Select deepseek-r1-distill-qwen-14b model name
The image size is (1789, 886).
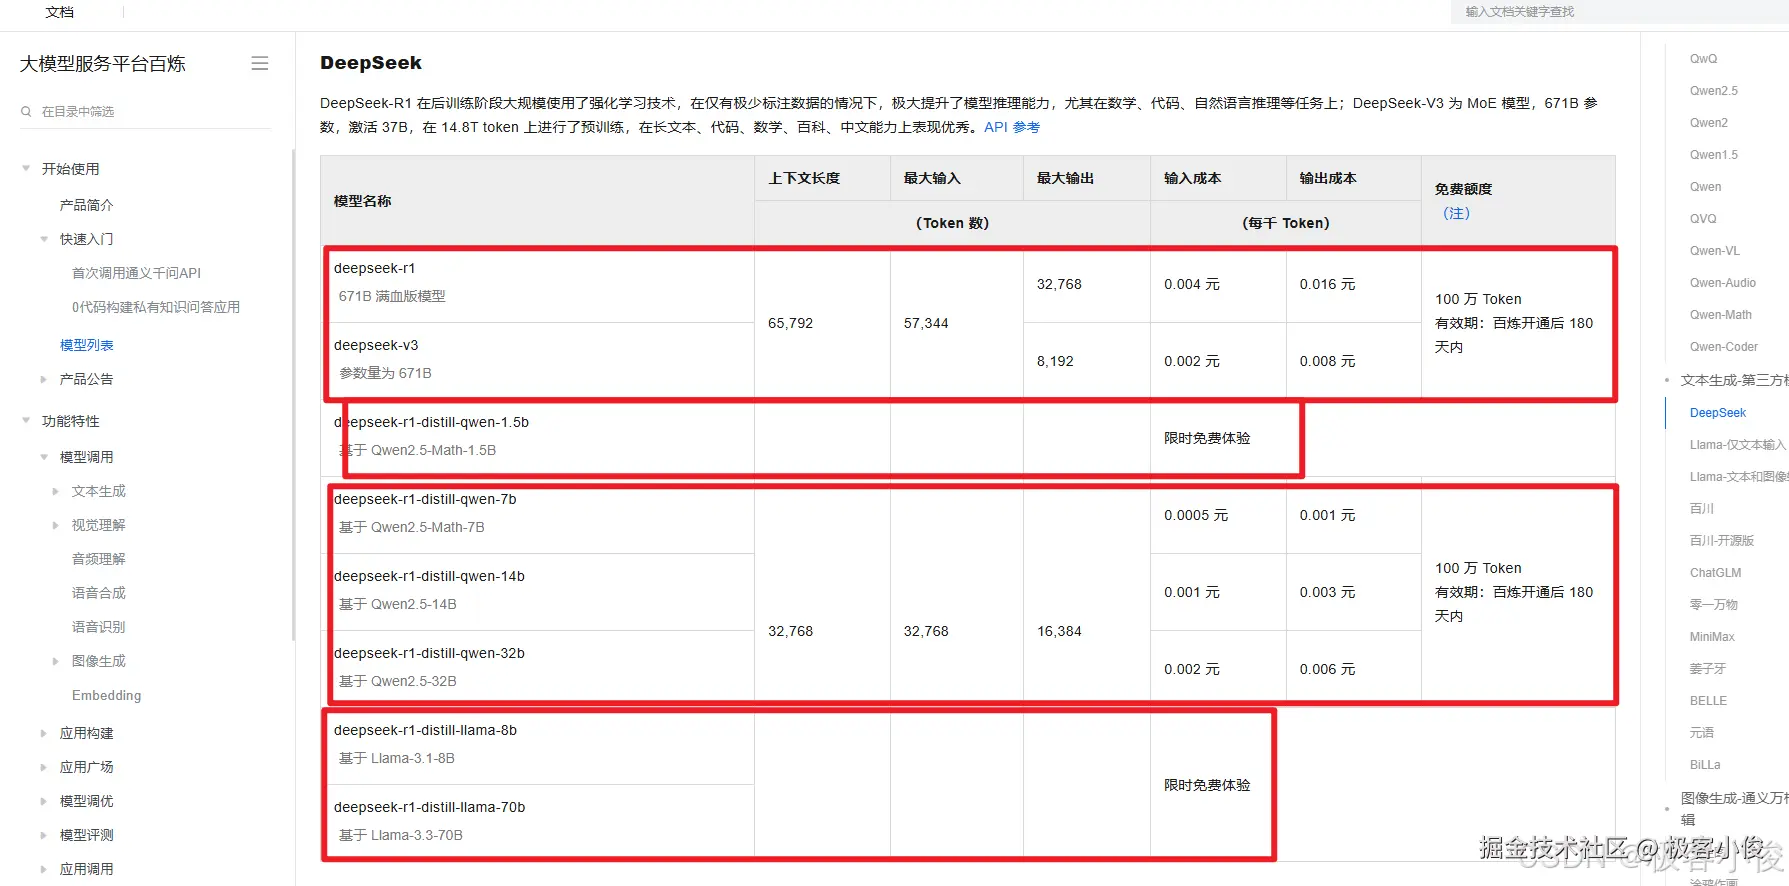pos(429,576)
